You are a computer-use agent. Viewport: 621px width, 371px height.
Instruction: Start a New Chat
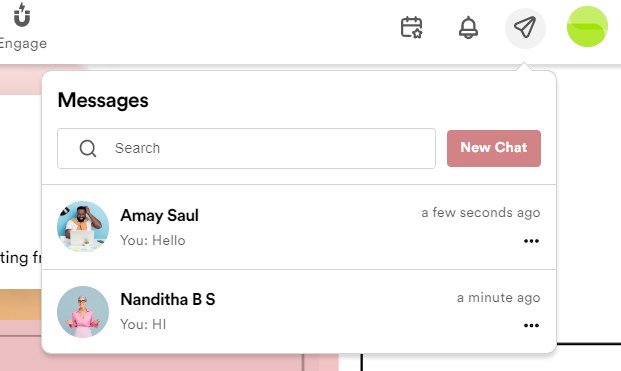494,148
